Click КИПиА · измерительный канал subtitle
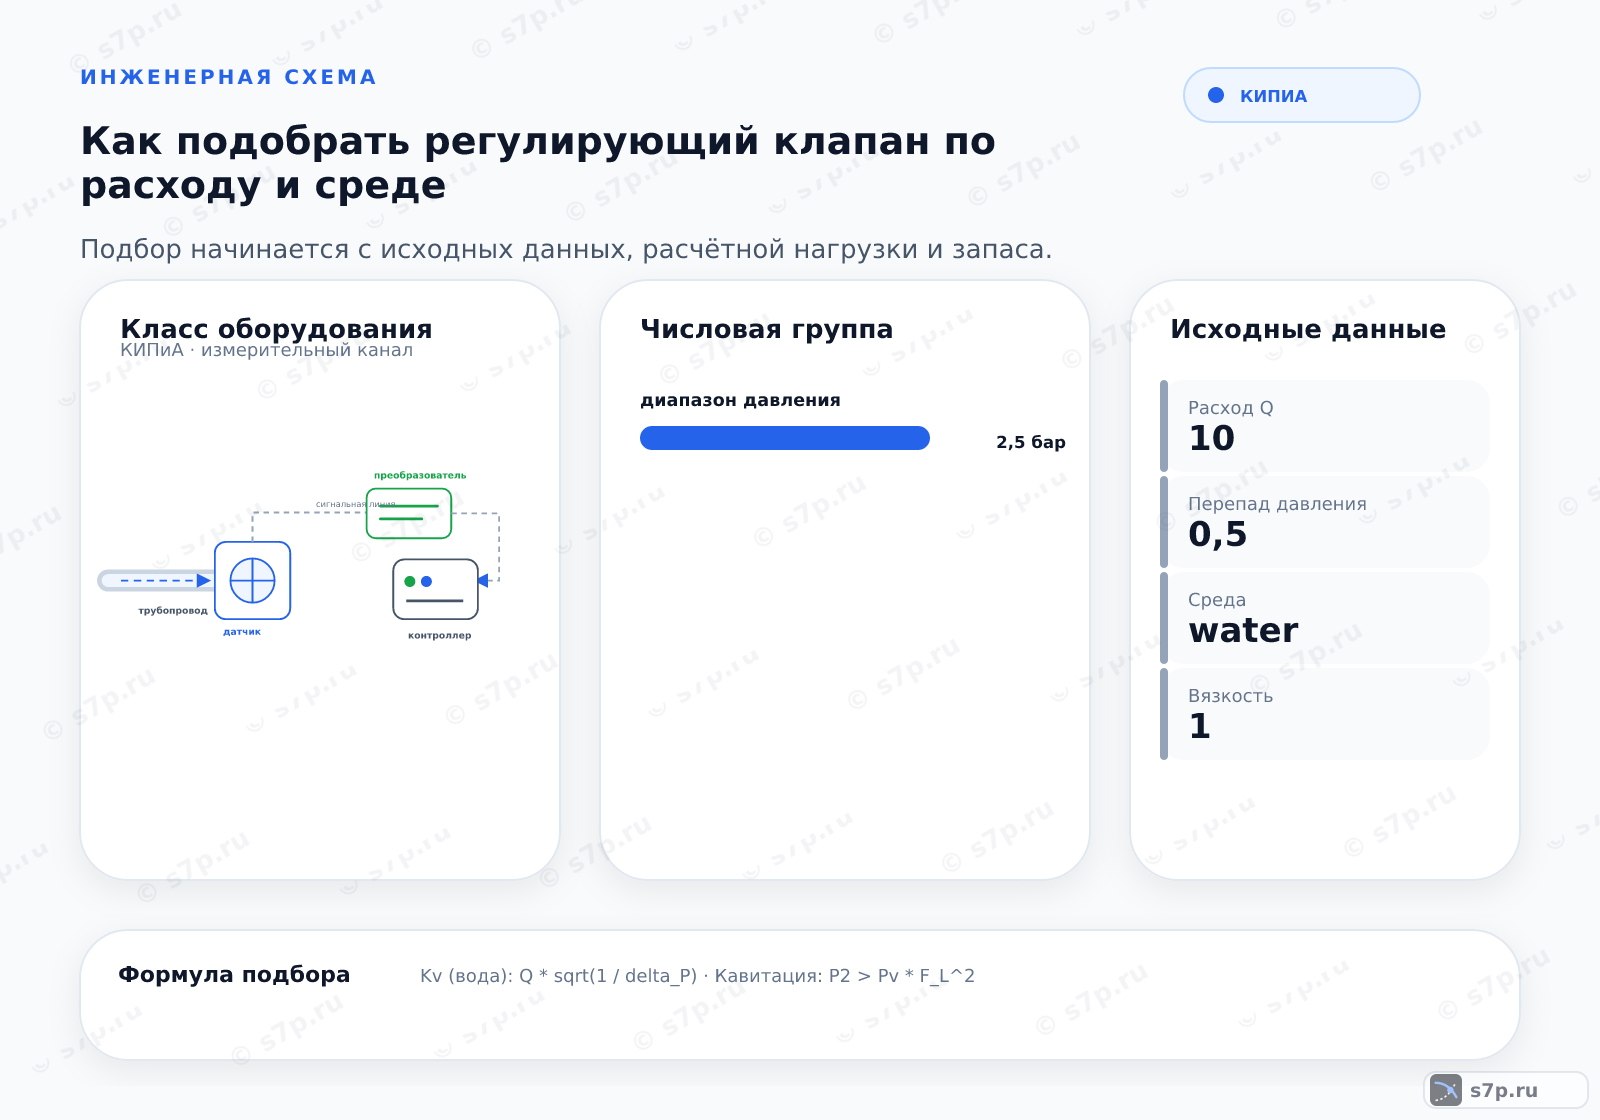 266,350
